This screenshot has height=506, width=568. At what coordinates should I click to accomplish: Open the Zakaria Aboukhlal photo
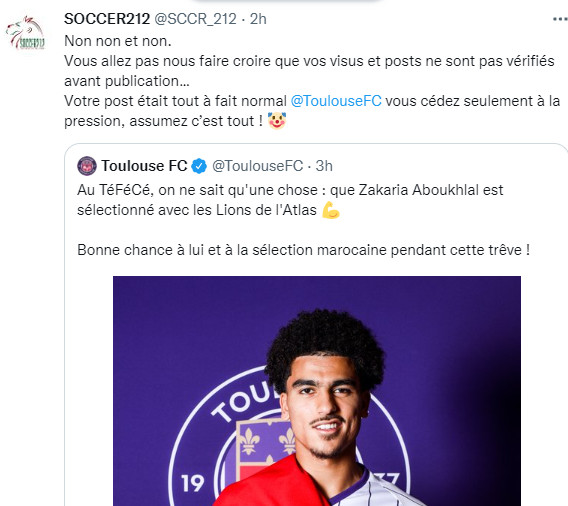pos(317,391)
